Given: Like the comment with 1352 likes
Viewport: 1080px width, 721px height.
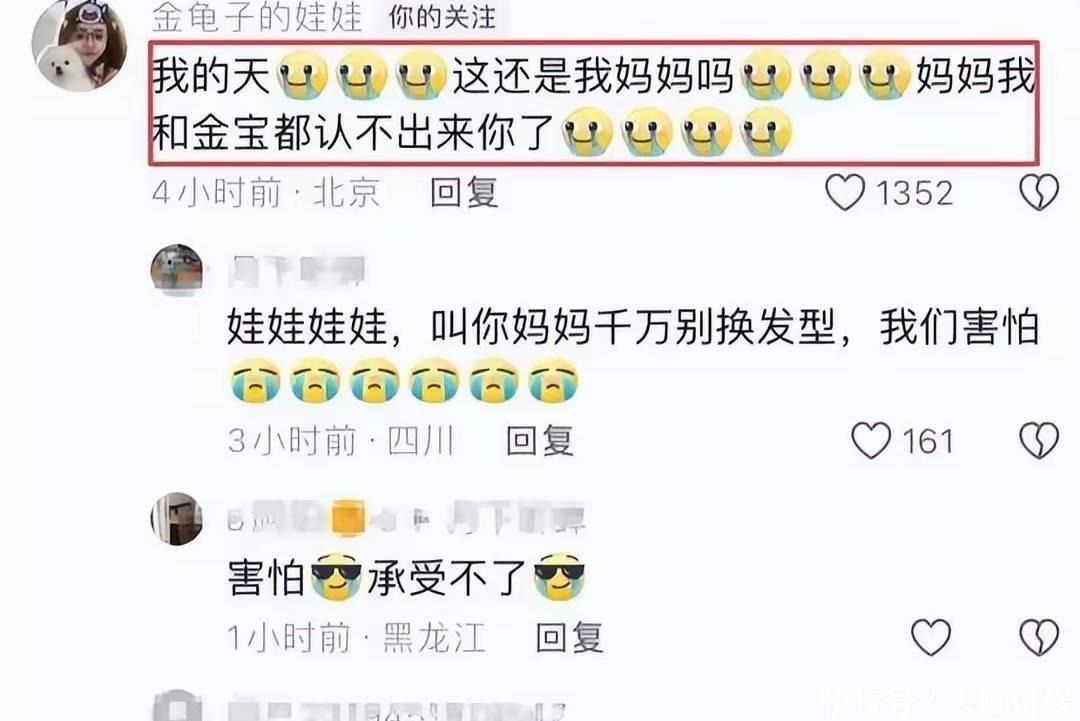Looking at the screenshot, I should [x=845, y=192].
